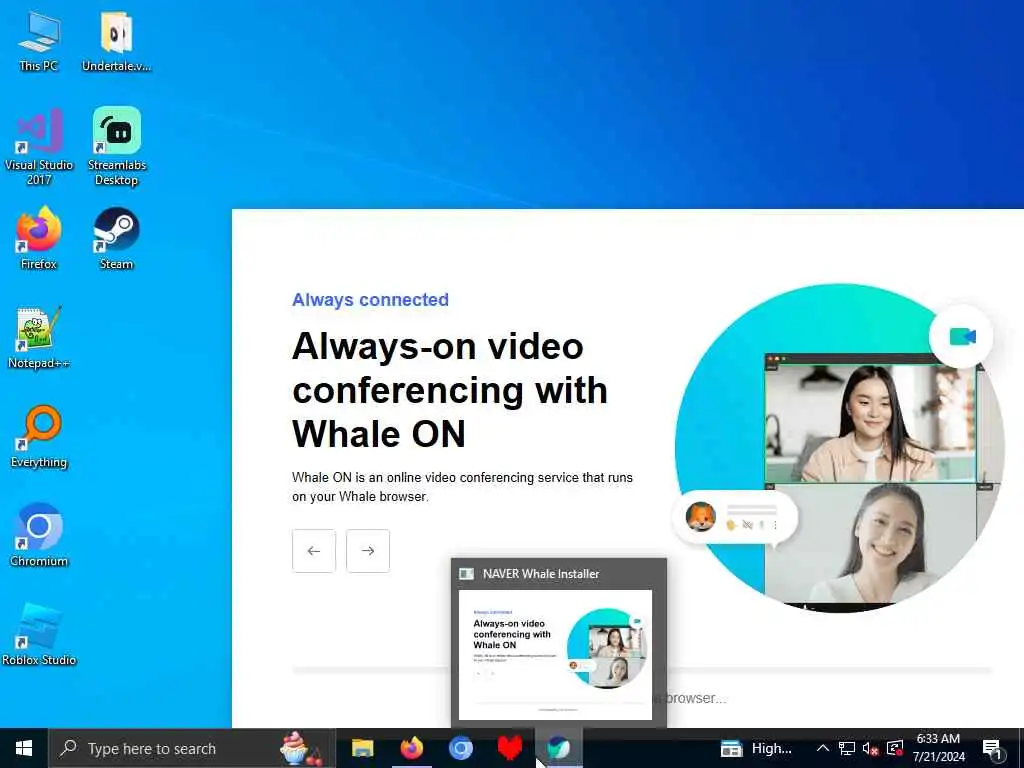Open Chromium from the taskbar
1024x768 pixels.
coord(460,748)
